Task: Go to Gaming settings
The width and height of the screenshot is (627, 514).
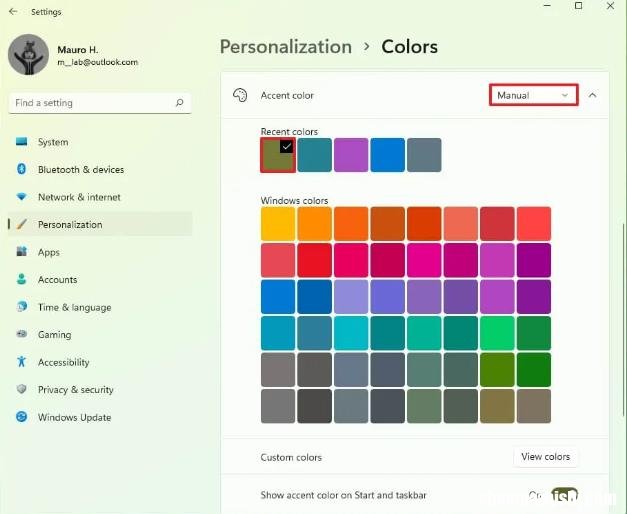Action: (x=100, y=334)
